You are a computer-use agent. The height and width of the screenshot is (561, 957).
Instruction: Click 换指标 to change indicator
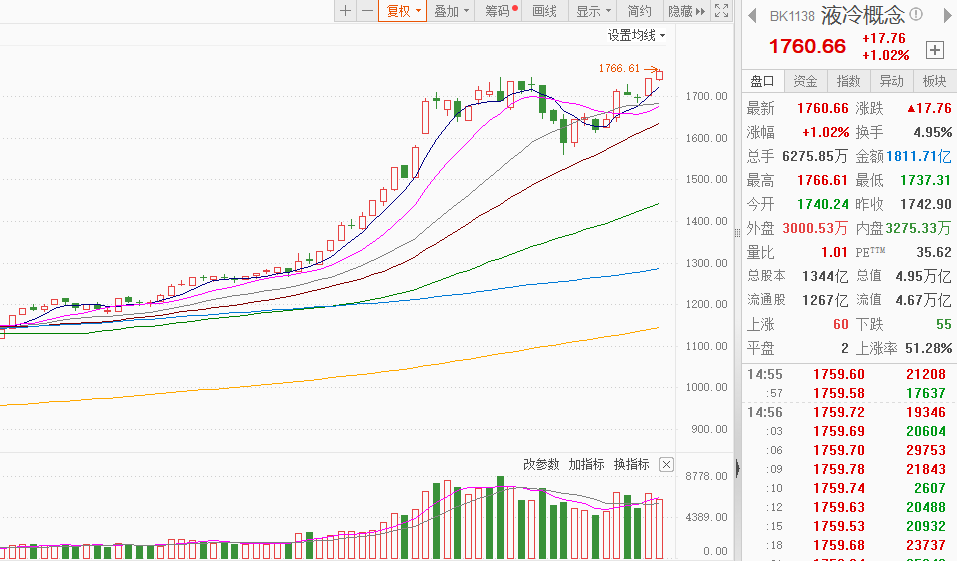tap(632, 464)
